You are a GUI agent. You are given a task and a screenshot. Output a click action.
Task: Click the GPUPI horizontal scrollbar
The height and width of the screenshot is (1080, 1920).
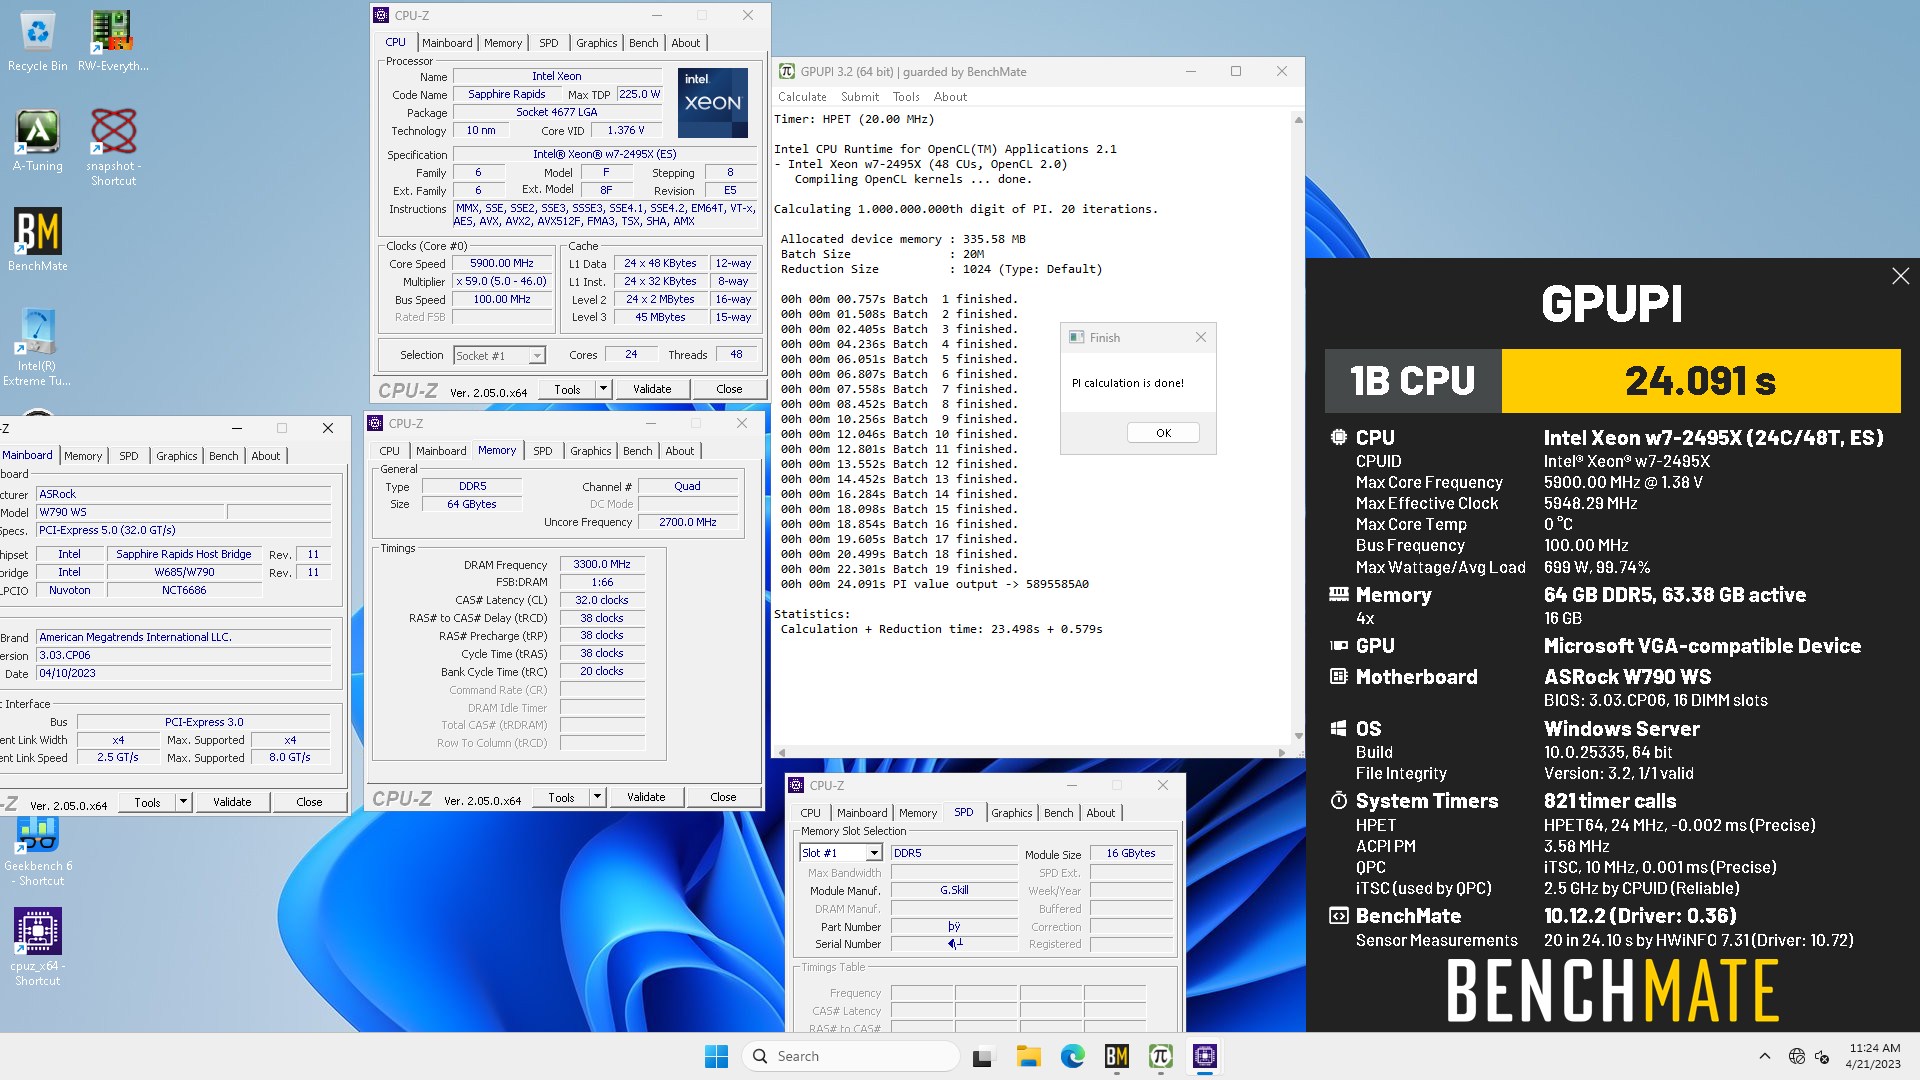[x=1032, y=752]
